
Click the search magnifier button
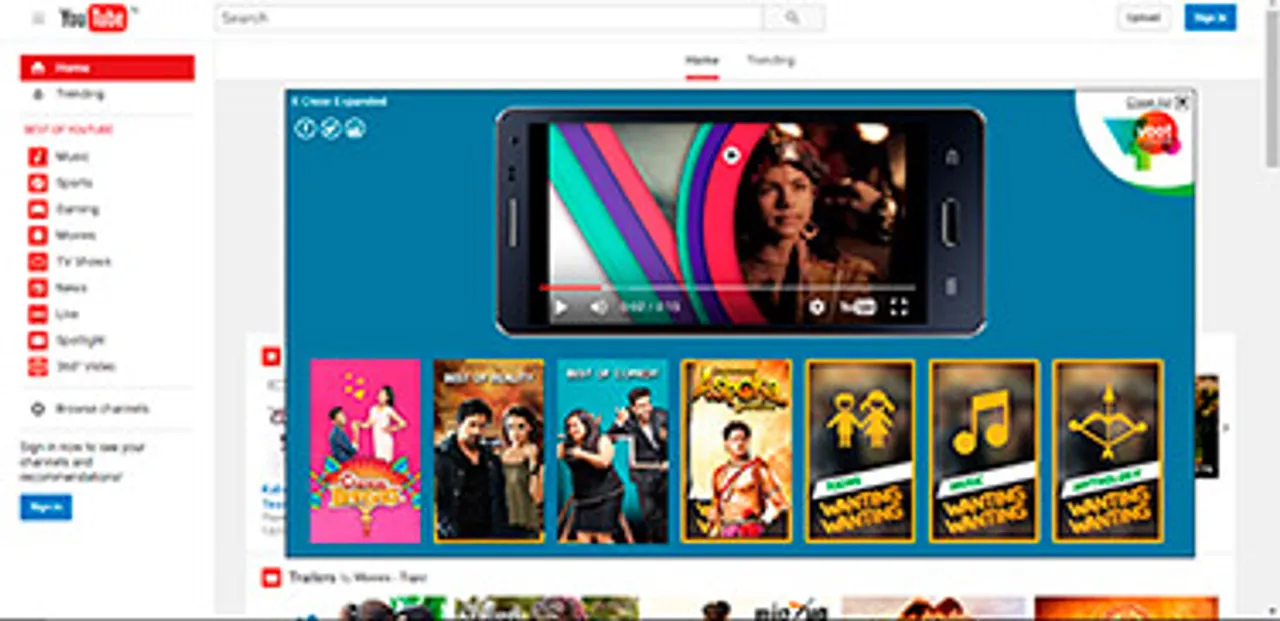tap(794, 18)
